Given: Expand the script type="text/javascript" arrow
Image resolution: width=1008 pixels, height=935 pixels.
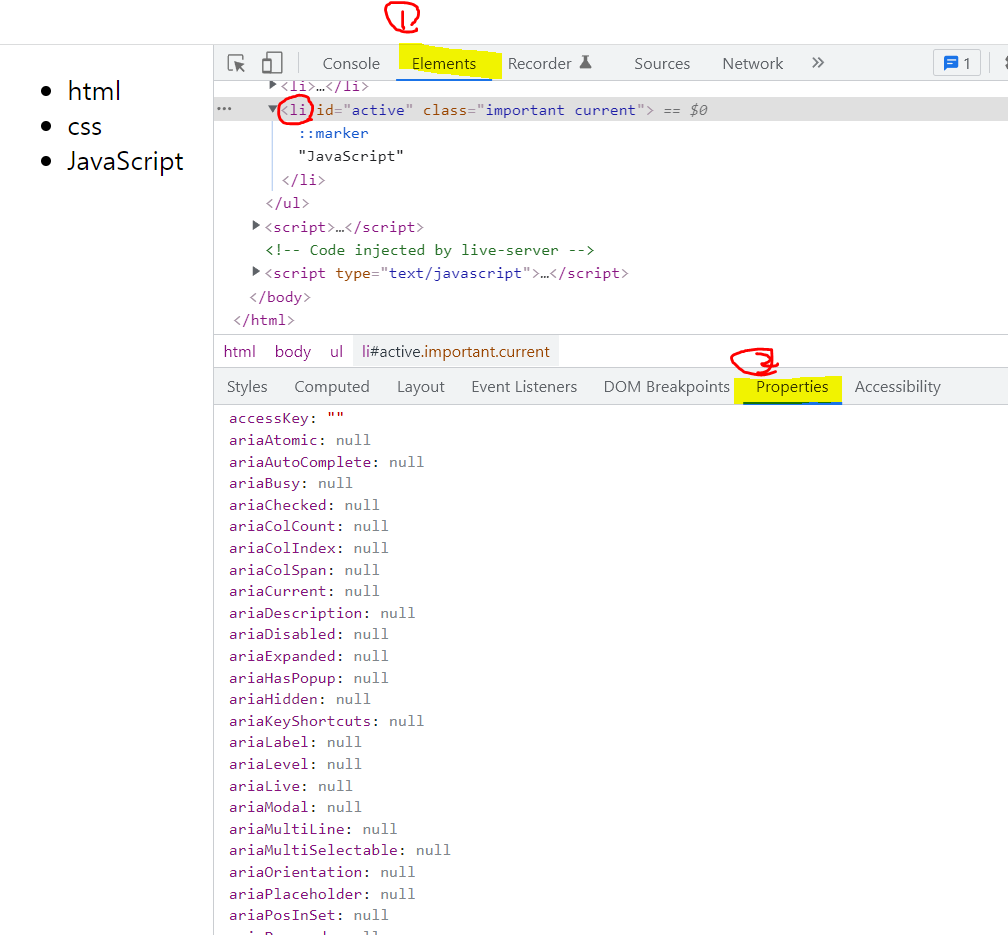Looking at the screenshot, I should pyautogui.click(x=256, y=272).
